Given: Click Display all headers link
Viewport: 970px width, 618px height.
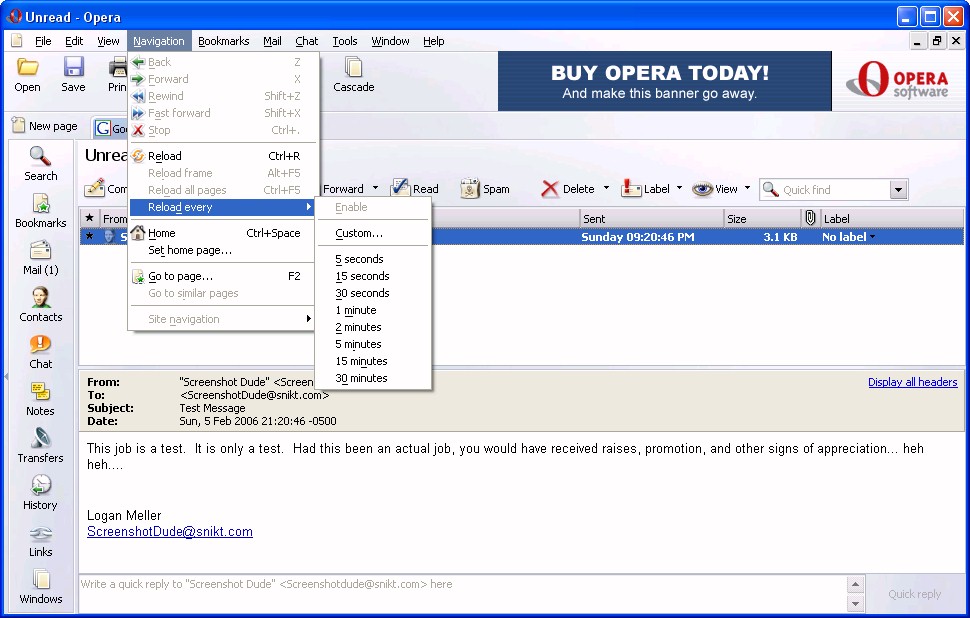Looking at the screenshot, I should (912, 382).
